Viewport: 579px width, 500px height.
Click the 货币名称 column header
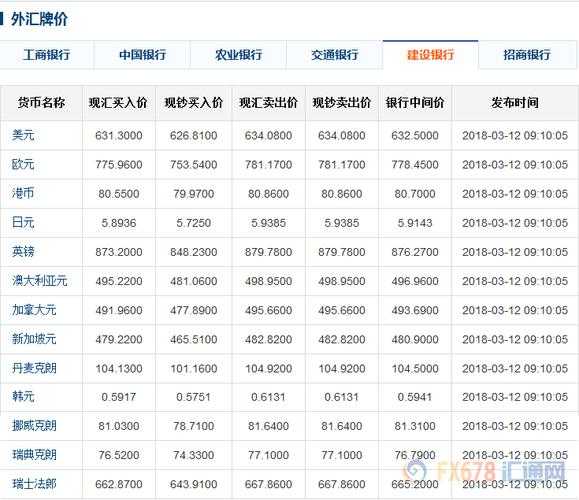[41, 103]
